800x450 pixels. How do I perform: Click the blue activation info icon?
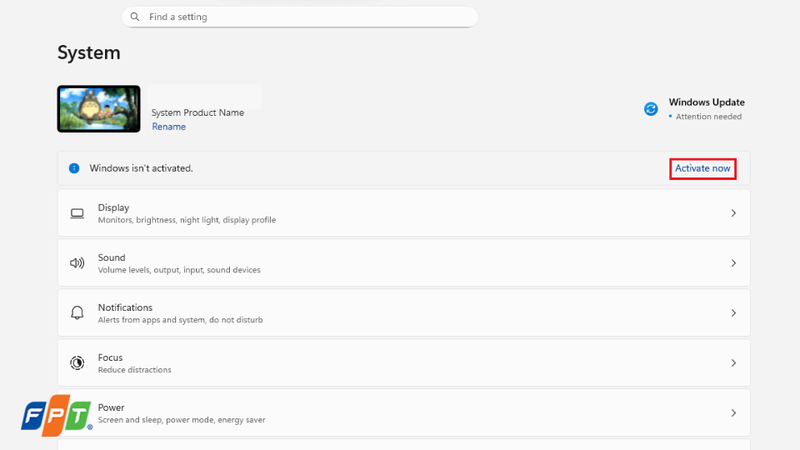[x=74, y=168]
